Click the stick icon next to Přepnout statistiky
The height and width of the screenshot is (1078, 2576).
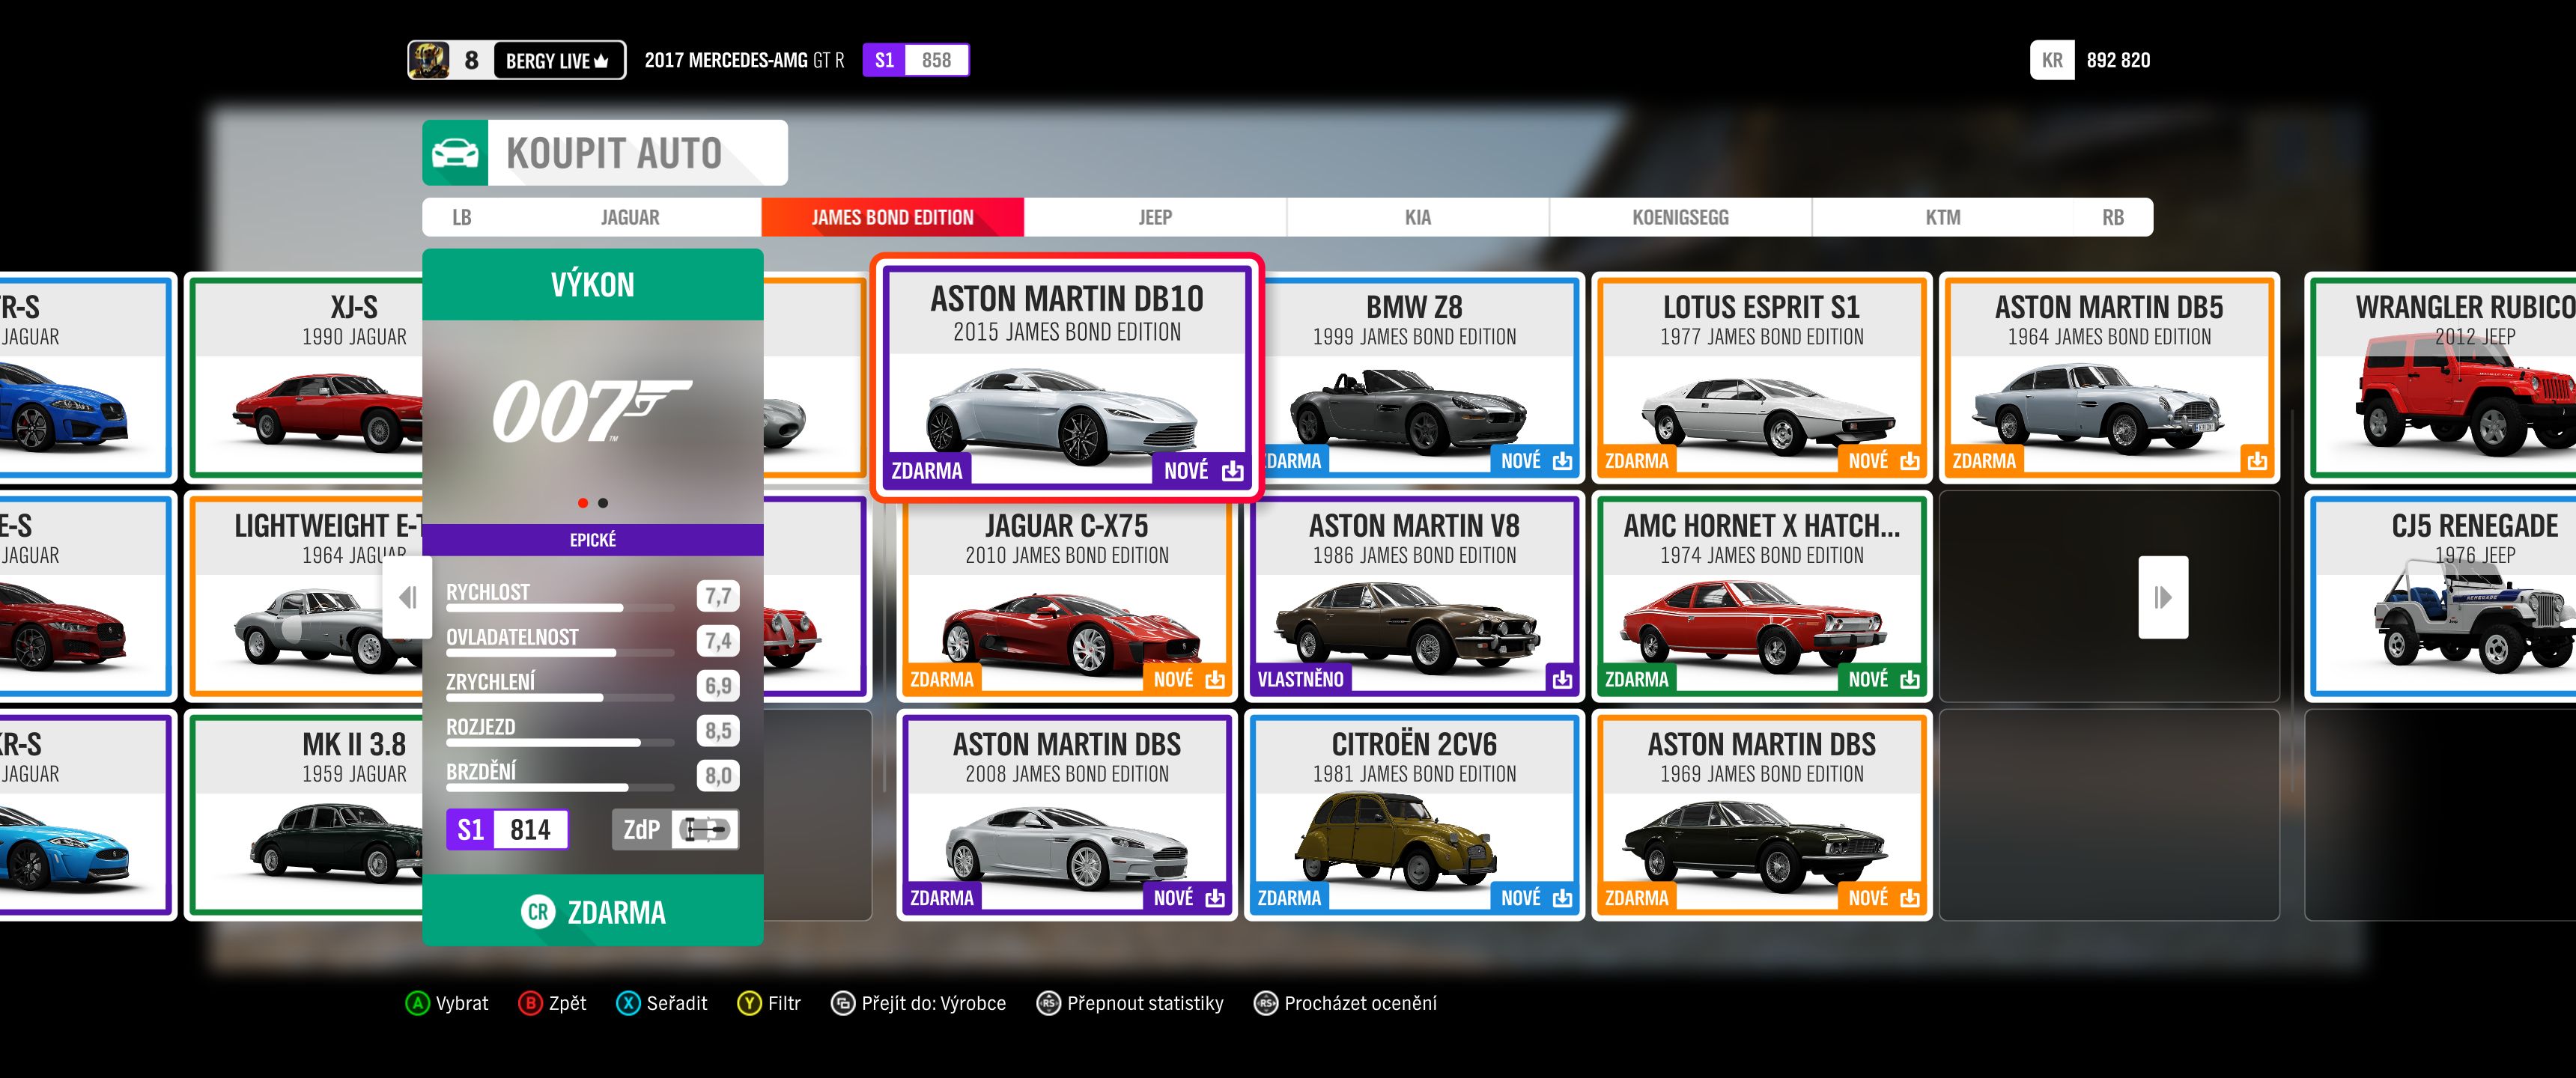pos(1048,1003)
